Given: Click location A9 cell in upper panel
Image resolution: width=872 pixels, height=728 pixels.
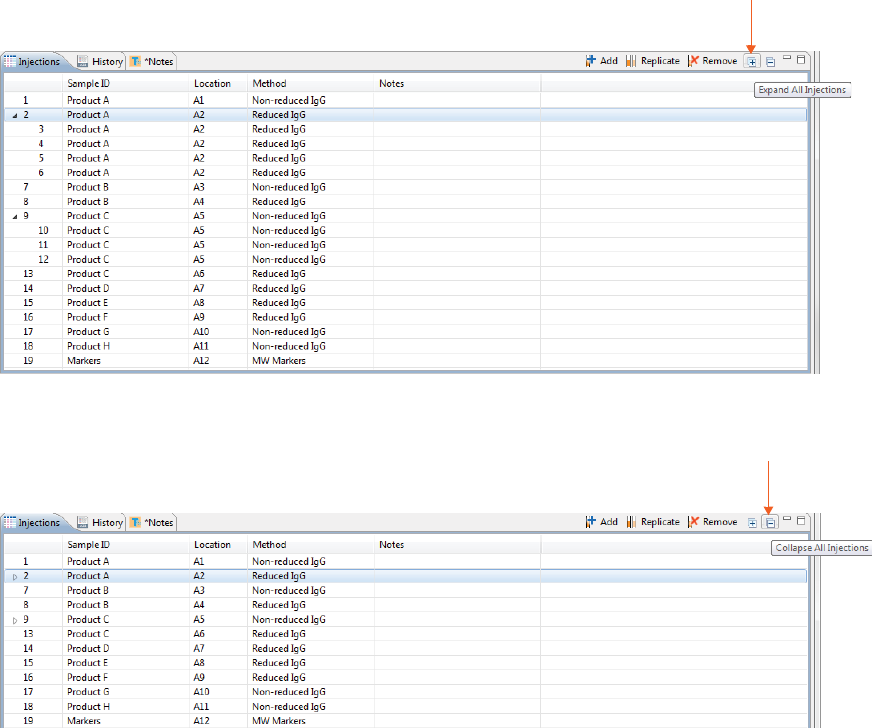Looking at the screenshot, I should pos(218,318).
